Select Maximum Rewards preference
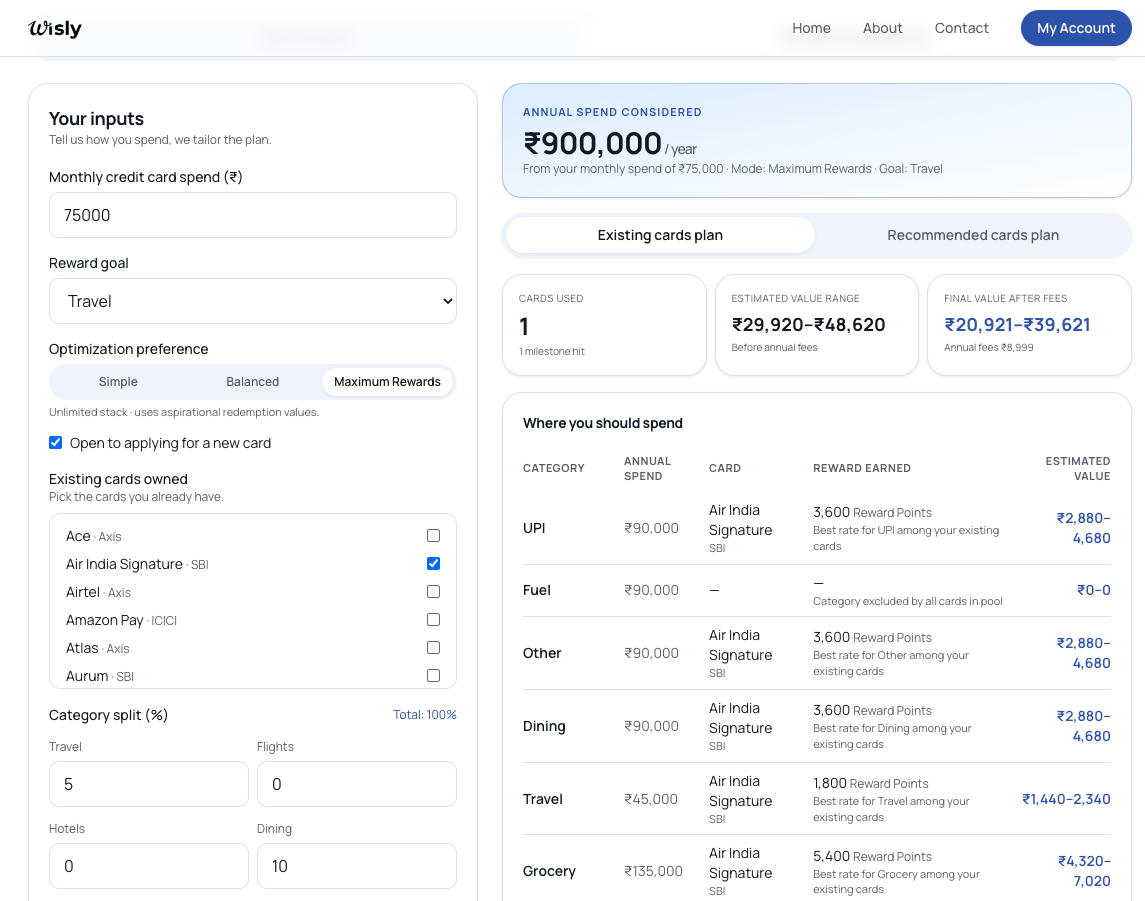This screenshot has height=901, width=1145. [387, 382]
